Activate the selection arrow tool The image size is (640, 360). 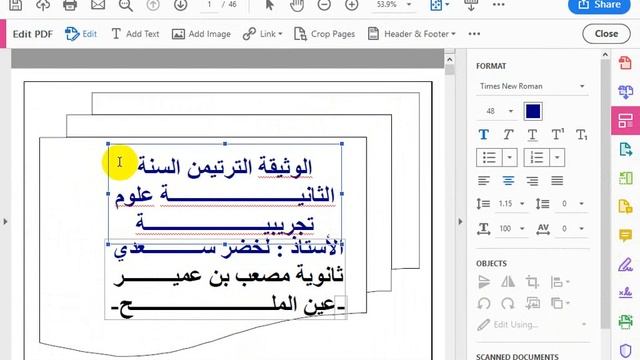[x=269, y=5]
